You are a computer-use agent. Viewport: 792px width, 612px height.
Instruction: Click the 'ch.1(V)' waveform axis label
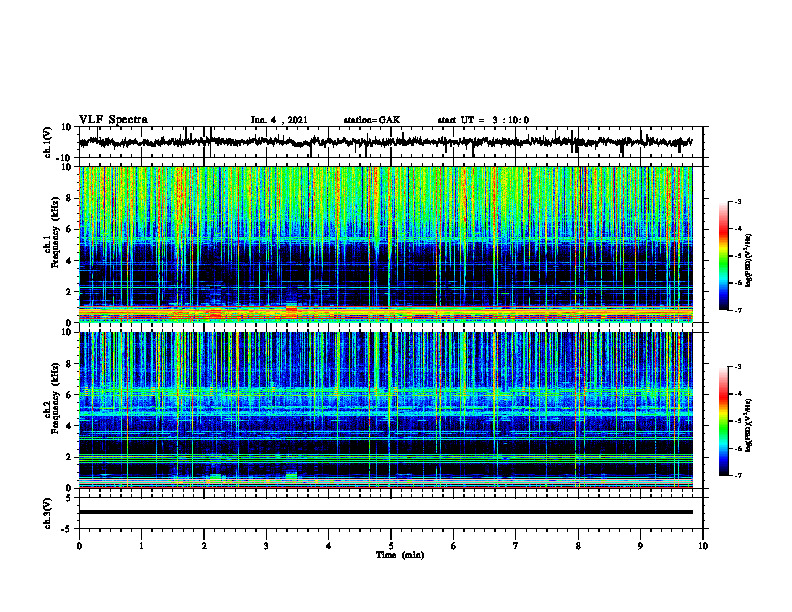[48, 142]
